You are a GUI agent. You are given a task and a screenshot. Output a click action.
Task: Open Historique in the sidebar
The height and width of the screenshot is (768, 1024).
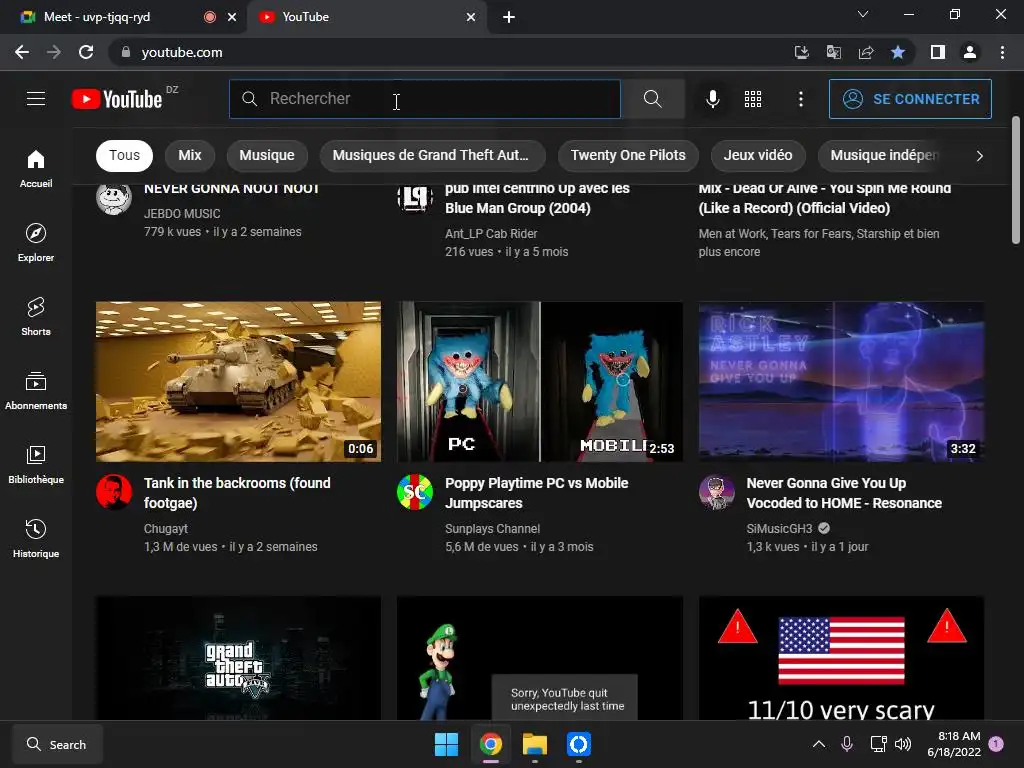[x=36, y=539]
